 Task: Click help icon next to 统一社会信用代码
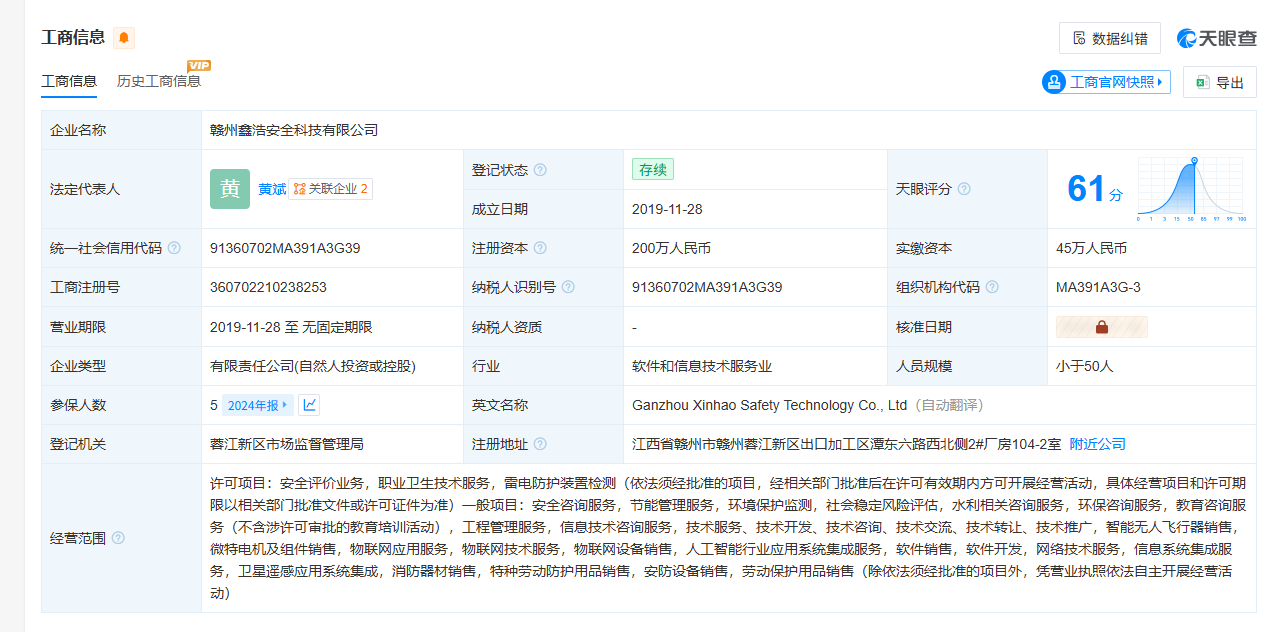174,248
